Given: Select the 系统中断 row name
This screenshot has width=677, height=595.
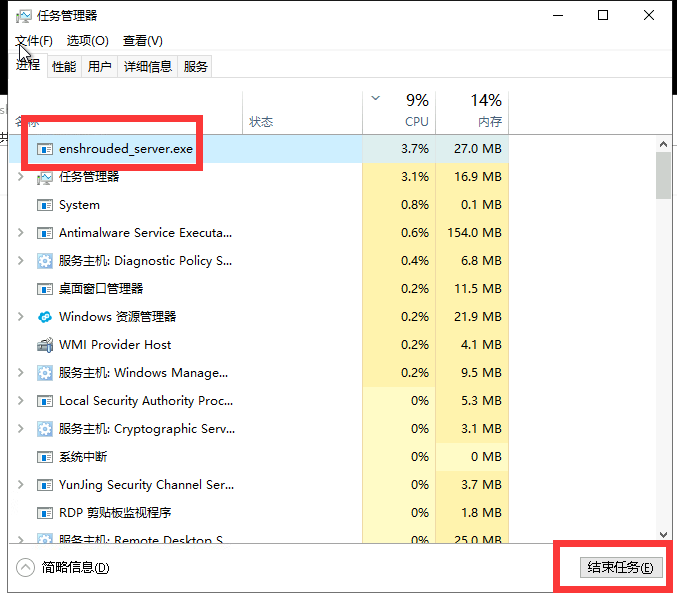Looking at the screenshot, I should tap(83, 457).
